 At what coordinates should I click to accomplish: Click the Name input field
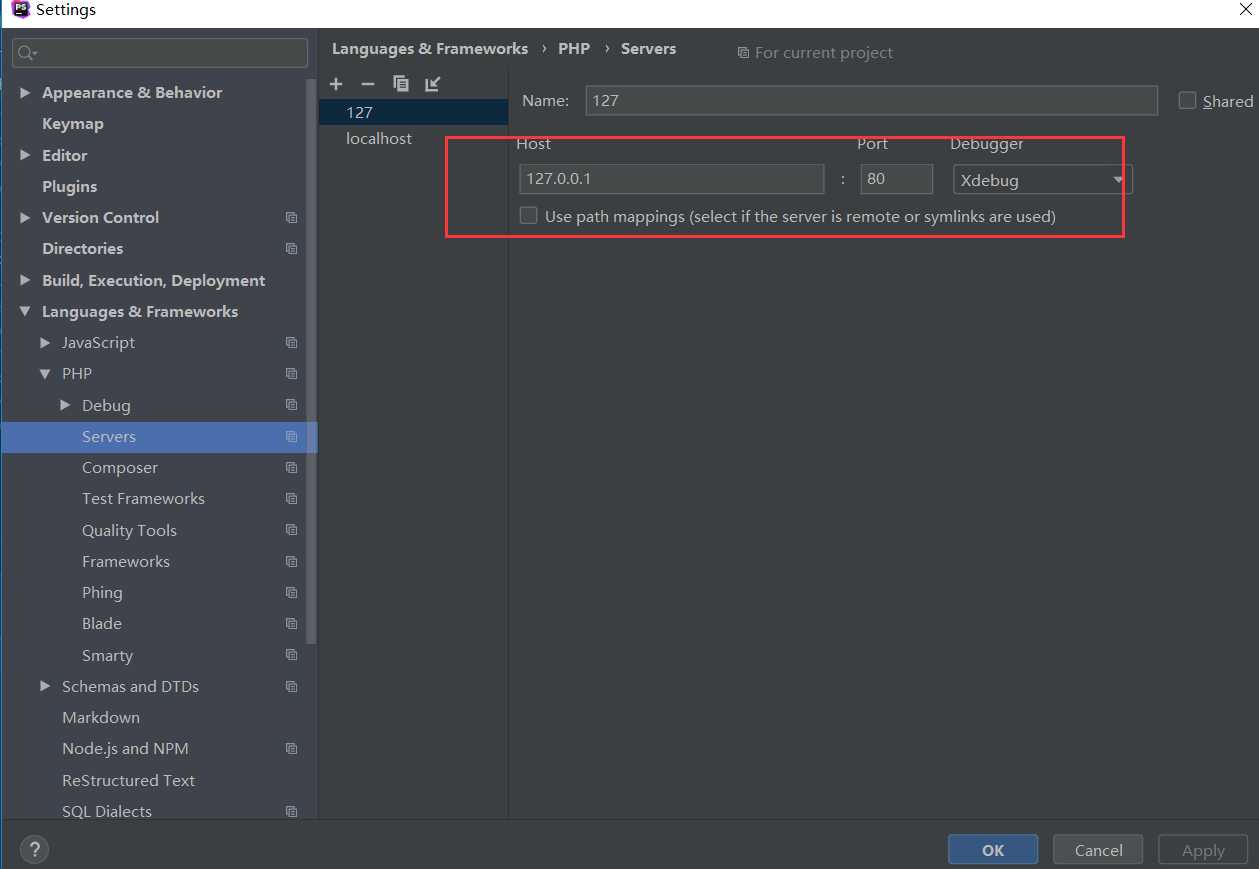871,100
